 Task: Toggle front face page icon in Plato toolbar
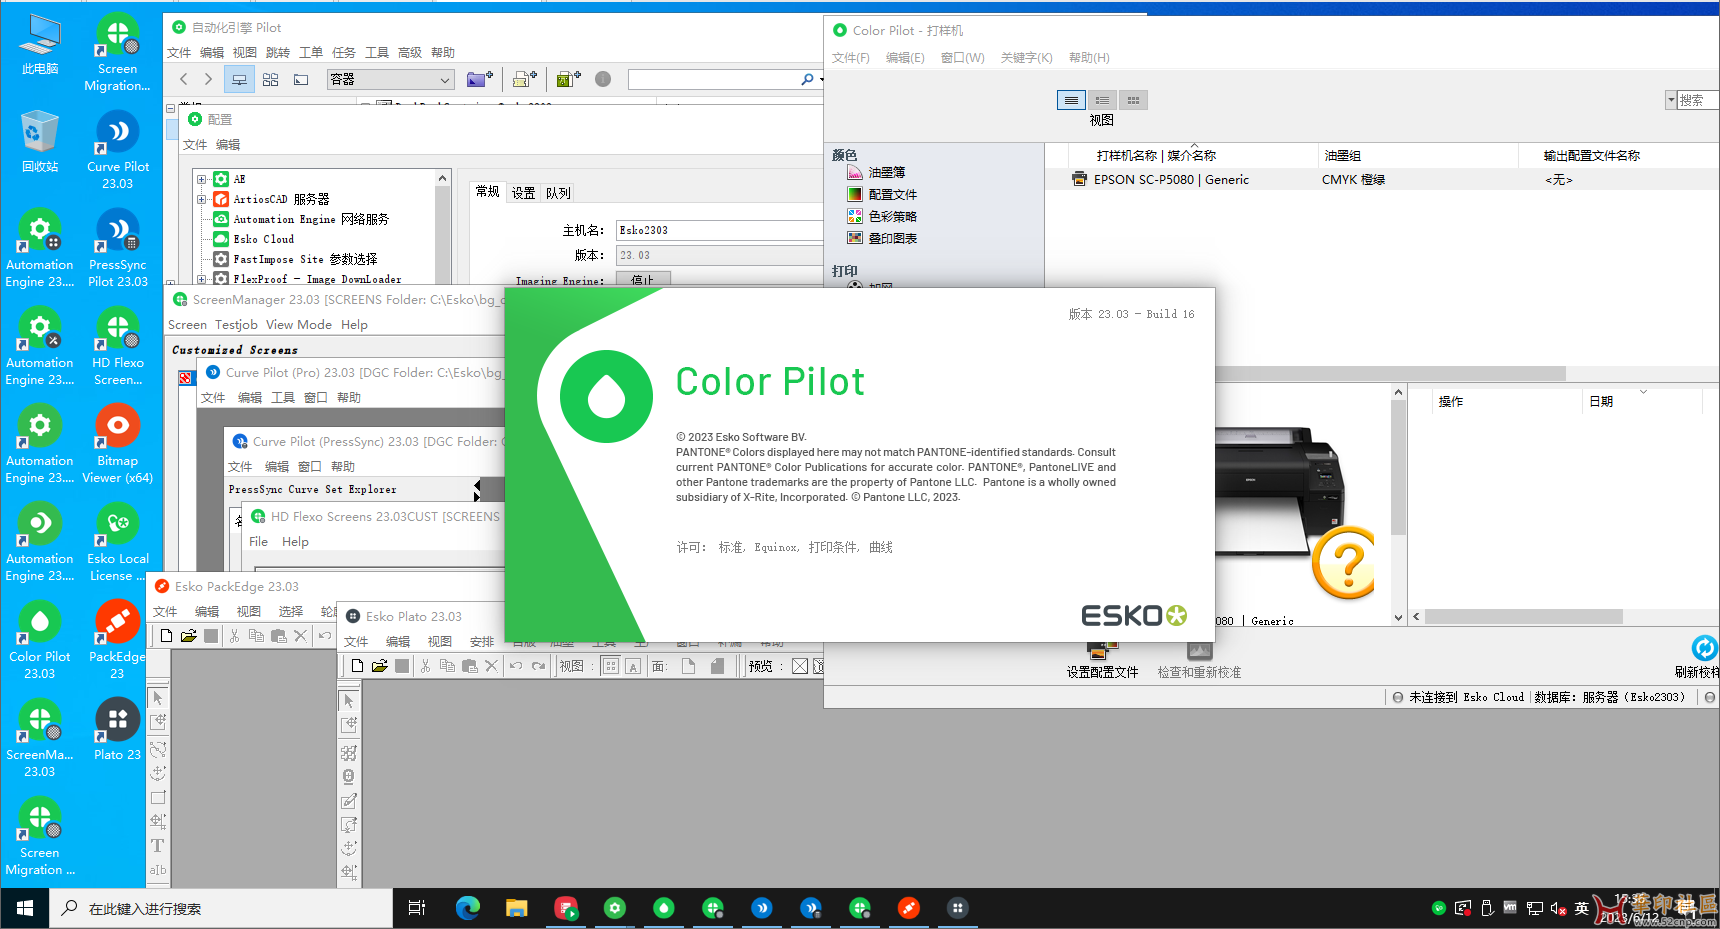(x=688, y=666)
